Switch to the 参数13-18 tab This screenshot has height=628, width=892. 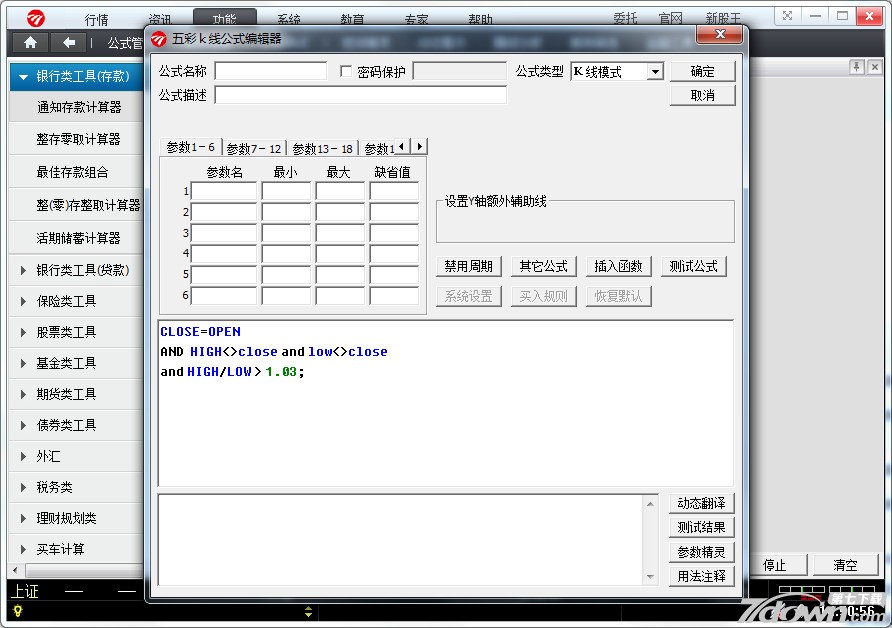coord(323,149)
